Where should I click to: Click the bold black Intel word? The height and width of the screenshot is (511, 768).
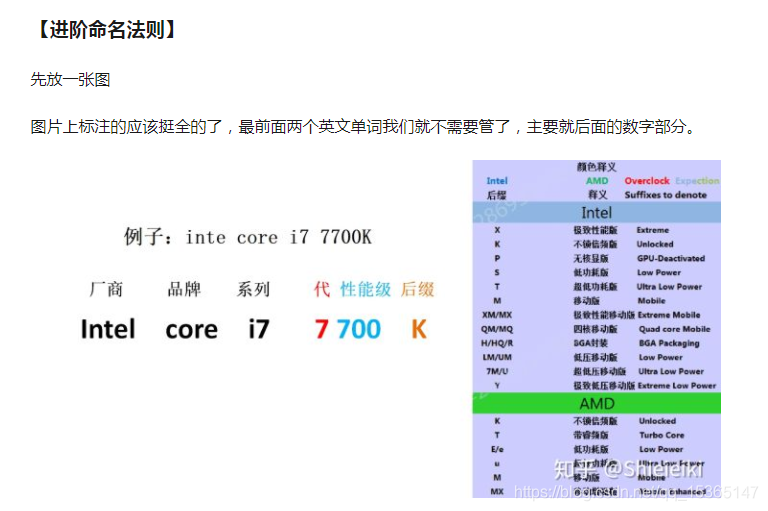[x=108, y=329]
